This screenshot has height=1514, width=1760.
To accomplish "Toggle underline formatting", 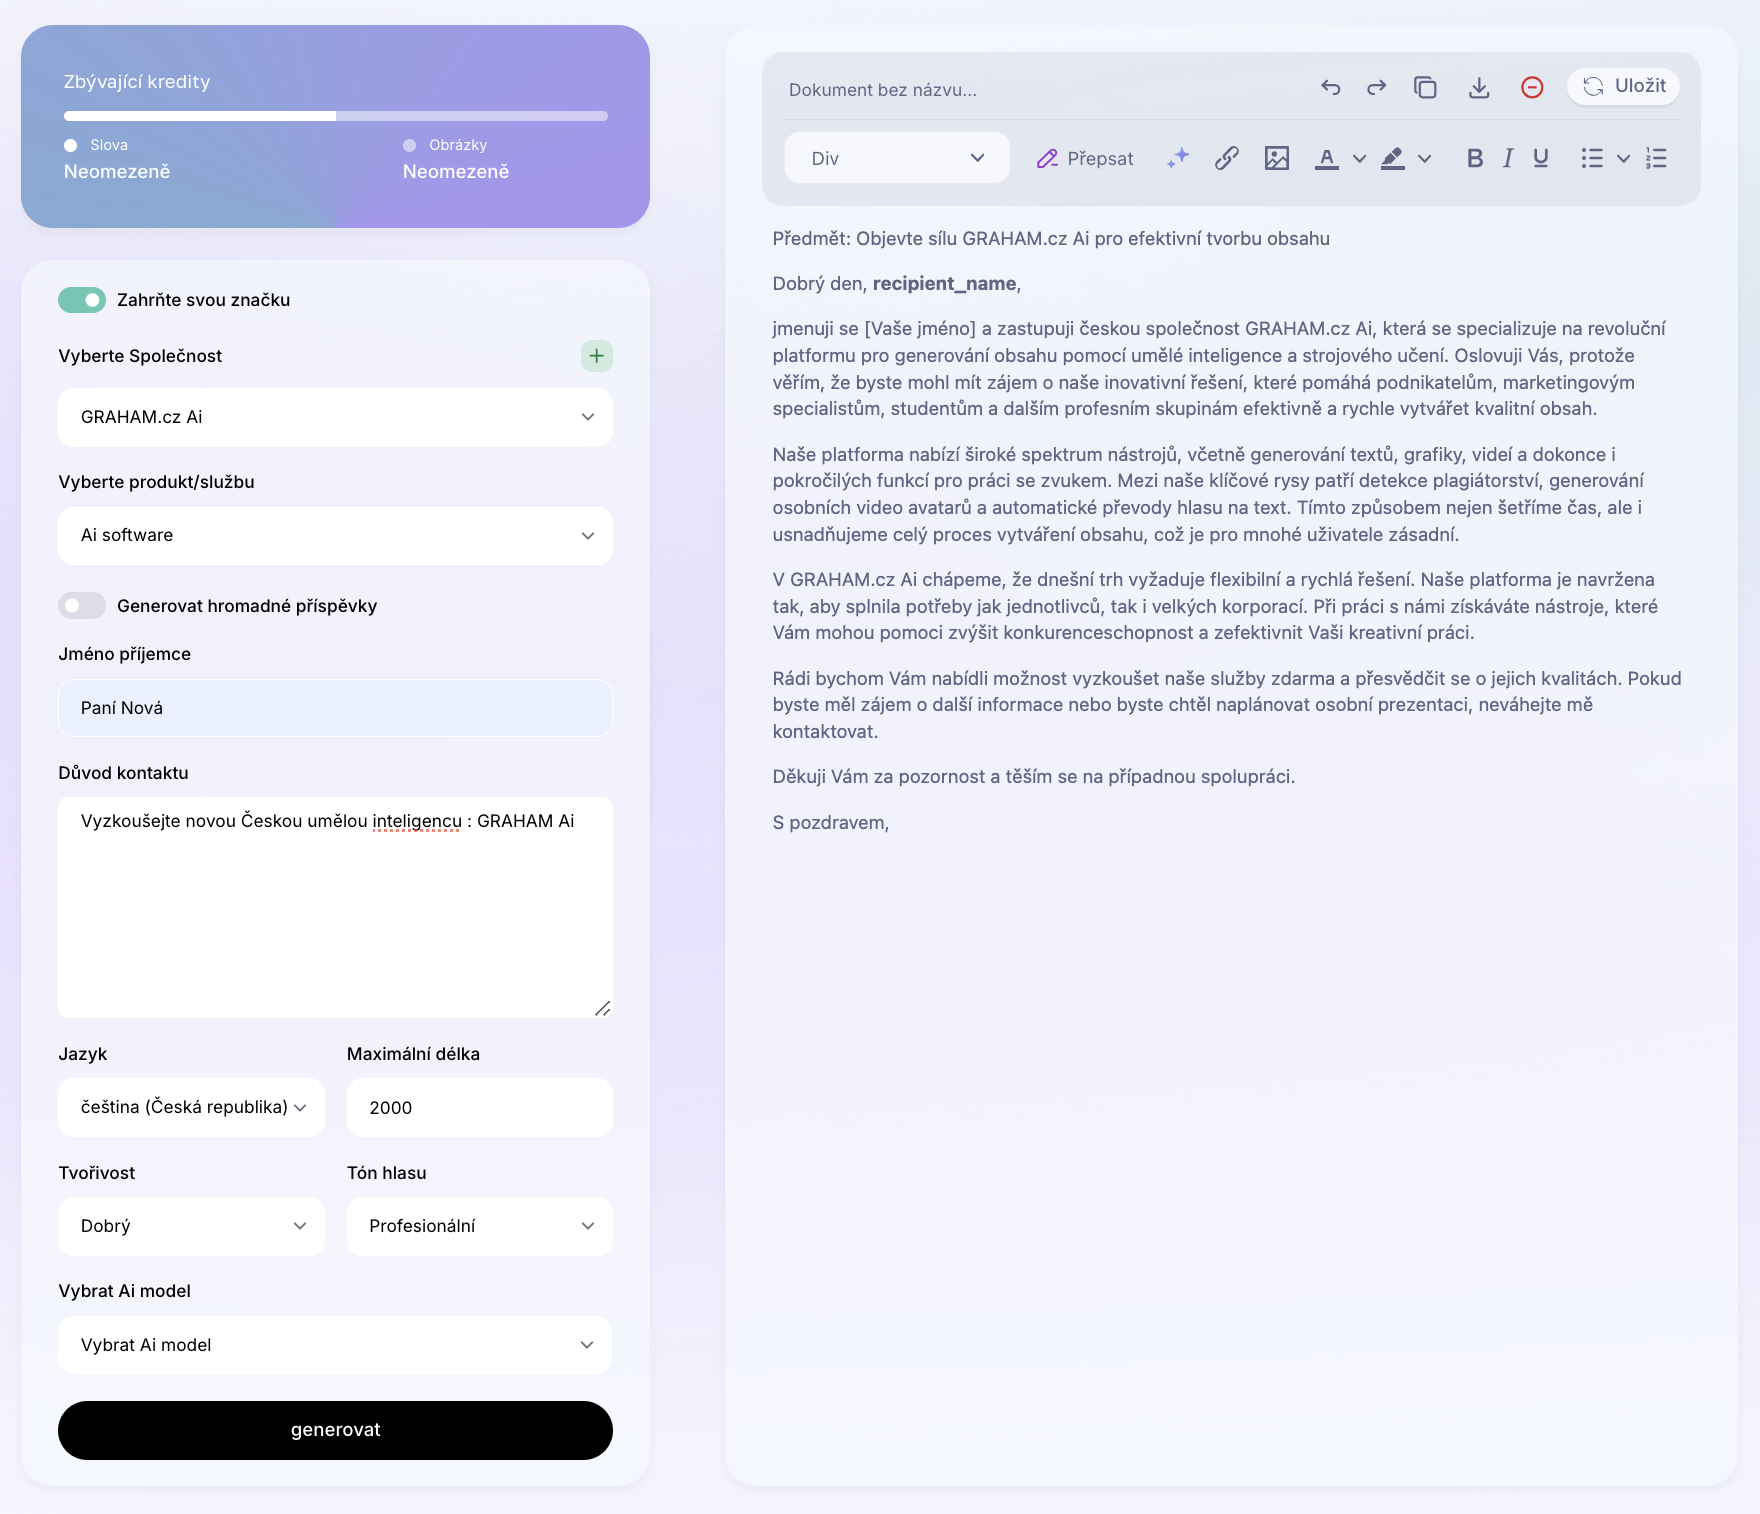I will pyautogui.click(x=1541, y=158).
